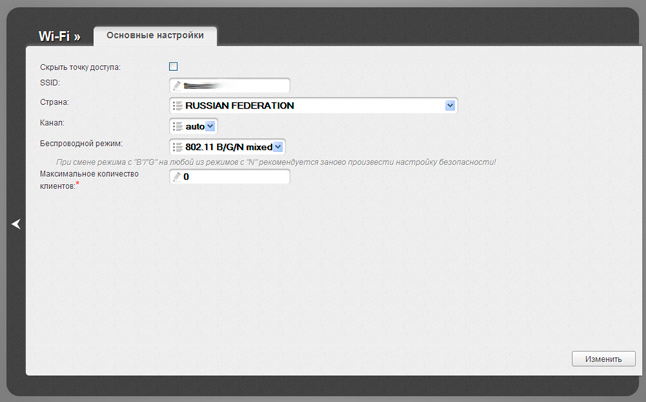Click the list icon in the channel selector
Screen dimensions: 646x402
click(178, 126)
